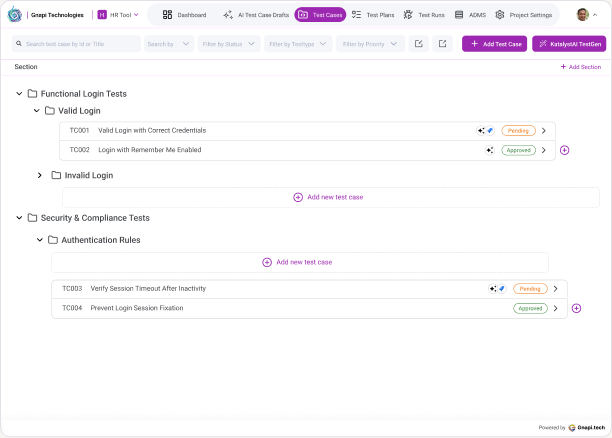Open the Filter by Status dropdown

point(229,44)
